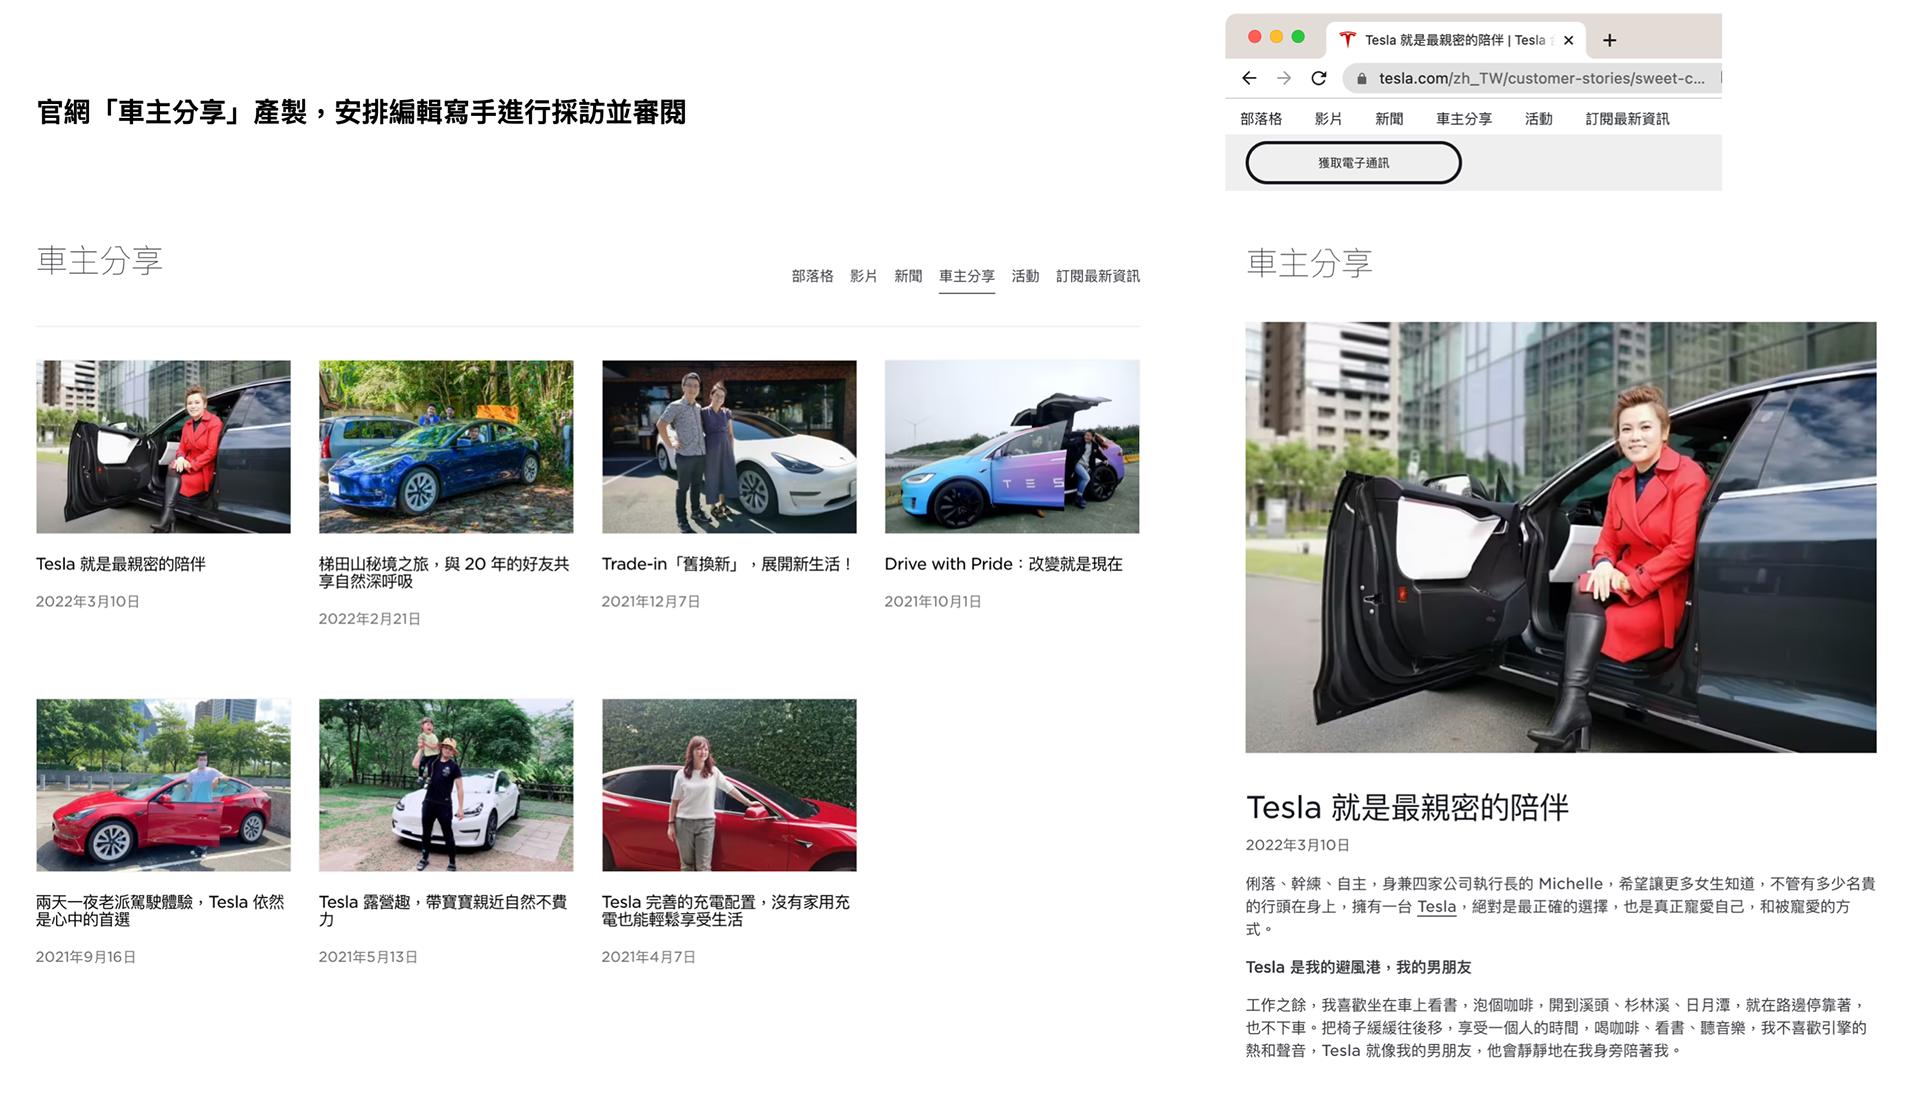Image resolution: width=1920 pixels, height=1101 pixels.
Task: Click the date 2021年12月7日
Action: (x=650, y=602)
